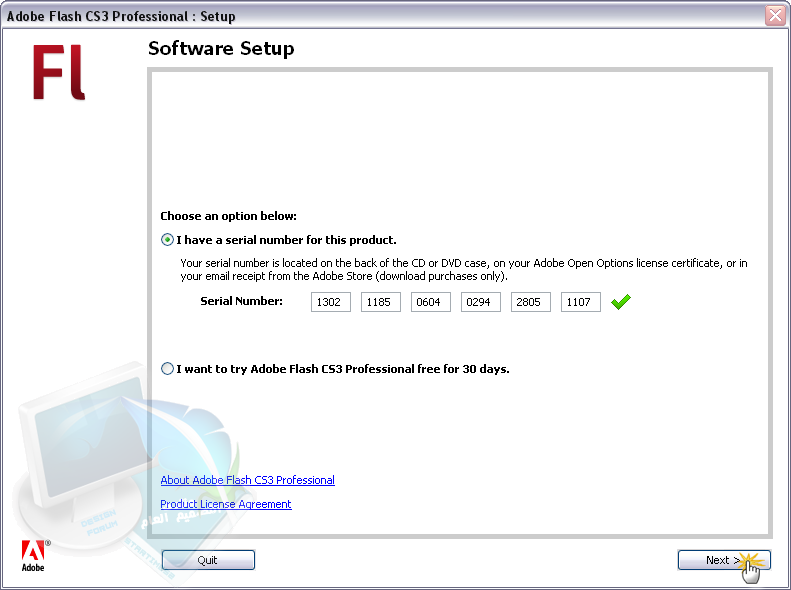Click the title bar text 'Adobe Flash CS3 Professional : Setup'
Screen dimensions: 791x590
(x=121, y=16)
